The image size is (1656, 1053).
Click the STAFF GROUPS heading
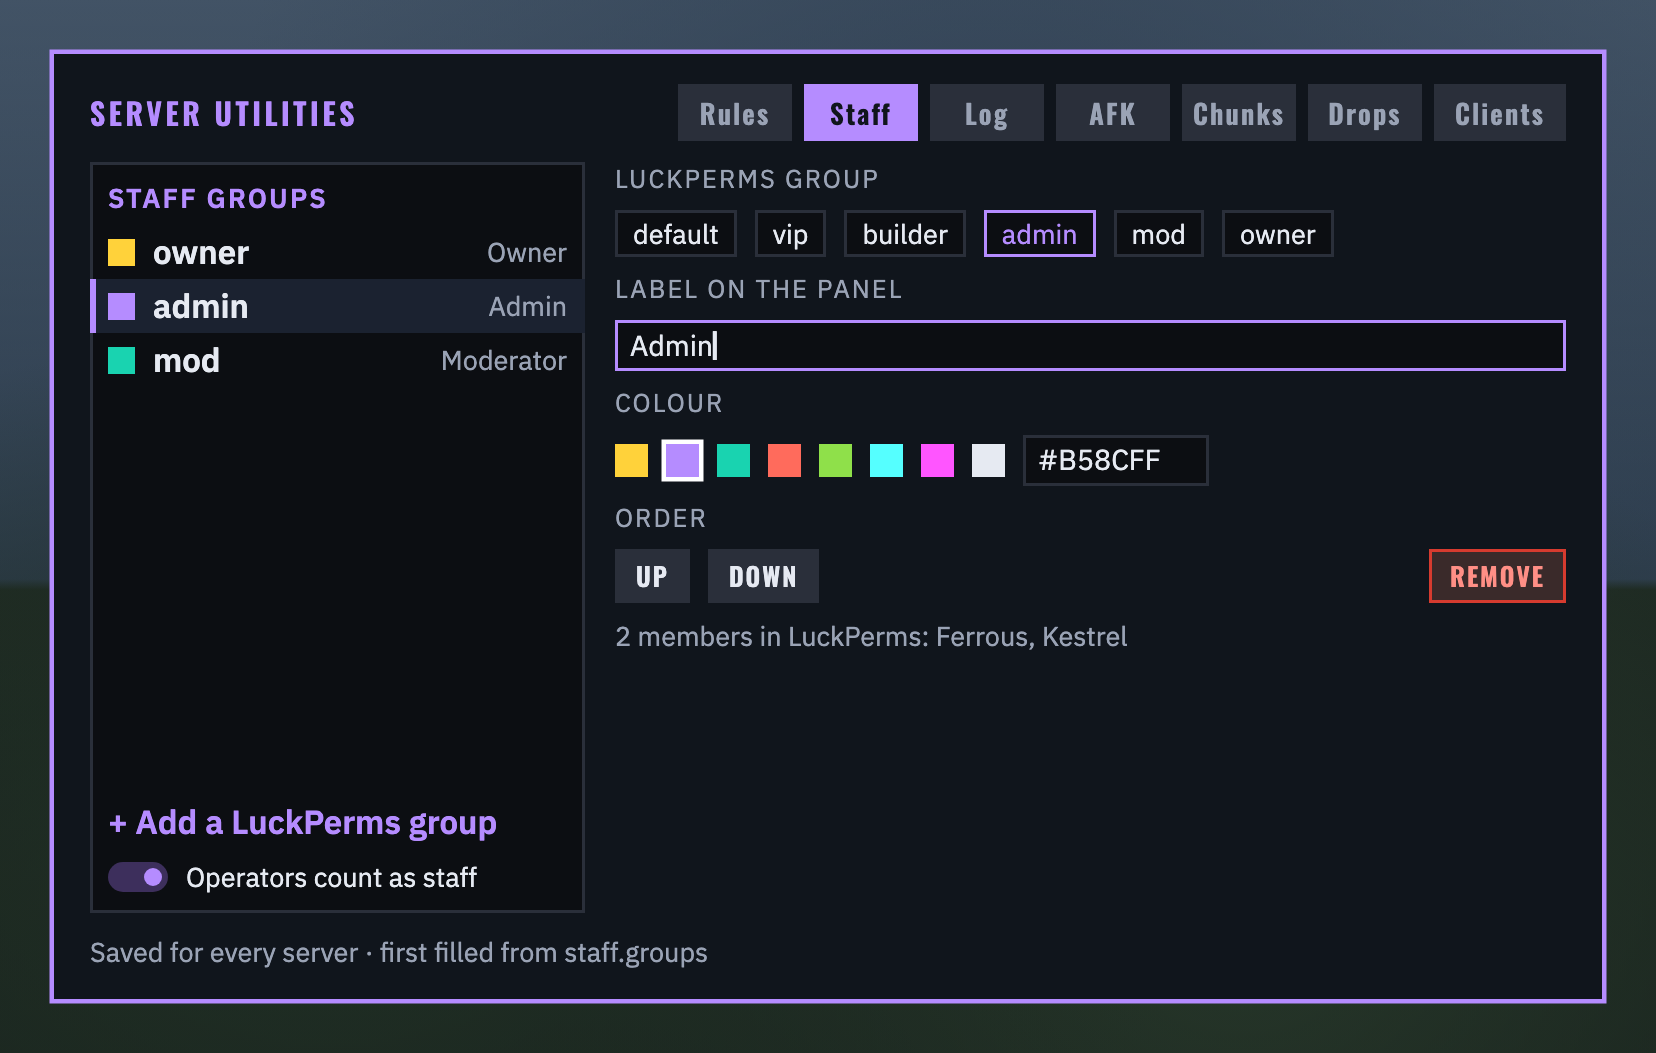(x=217, y=199)
